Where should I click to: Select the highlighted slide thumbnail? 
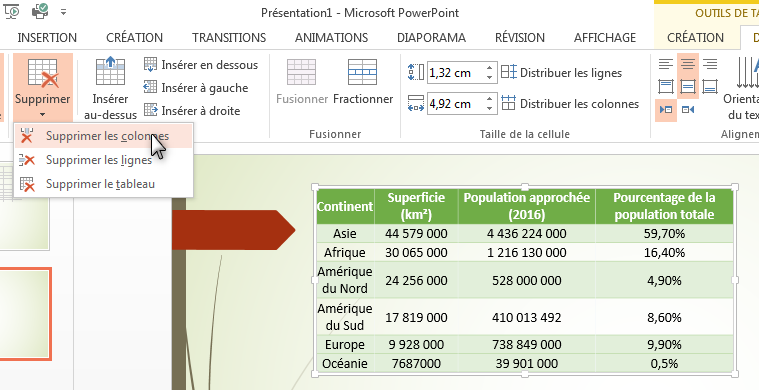point(25,314)
